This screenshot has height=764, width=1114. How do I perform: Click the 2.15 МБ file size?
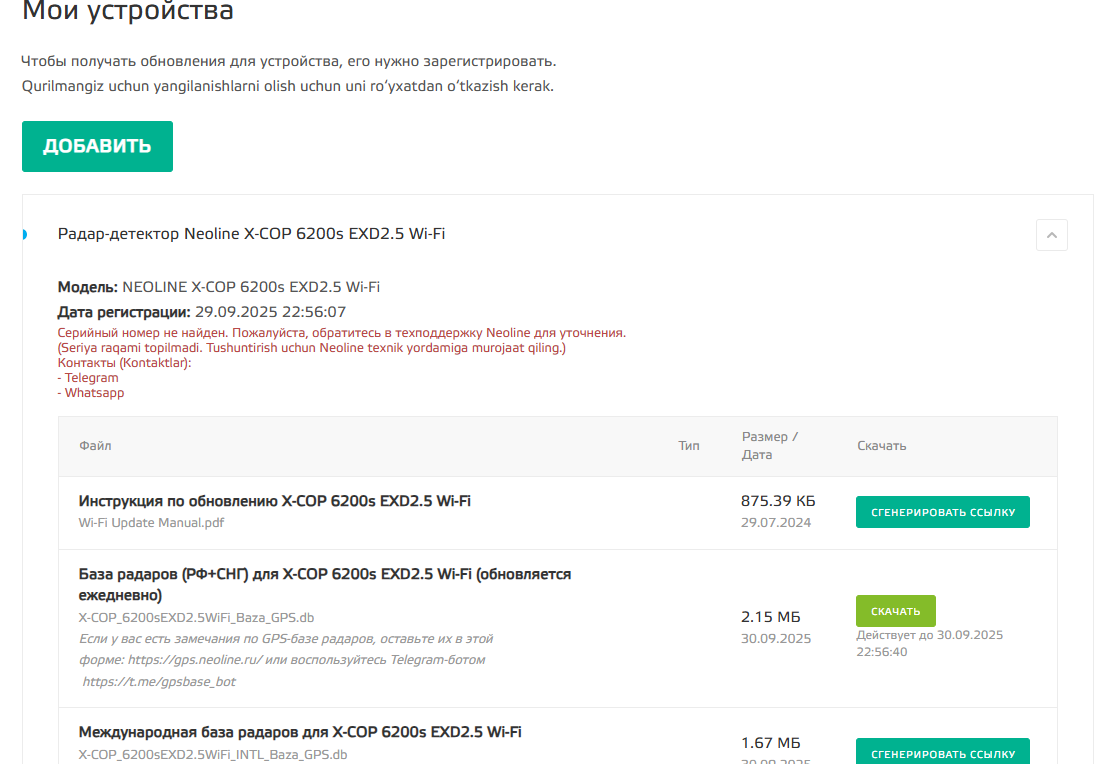771,617
